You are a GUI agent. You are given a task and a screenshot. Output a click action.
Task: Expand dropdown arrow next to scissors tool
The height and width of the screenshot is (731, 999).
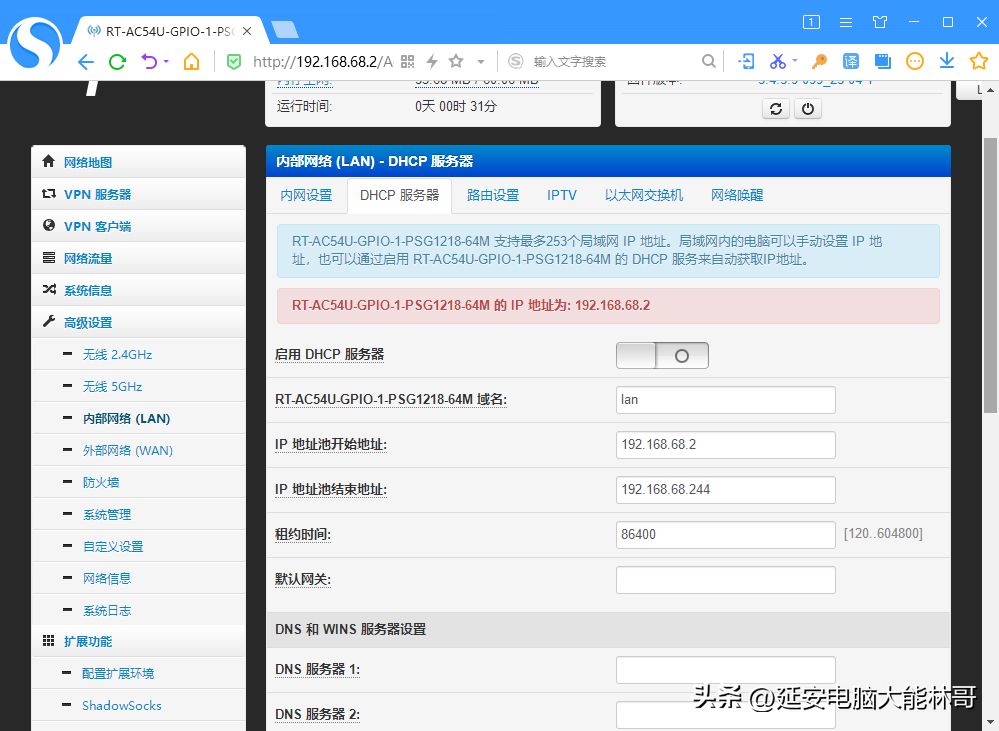(x=795, y=62)
